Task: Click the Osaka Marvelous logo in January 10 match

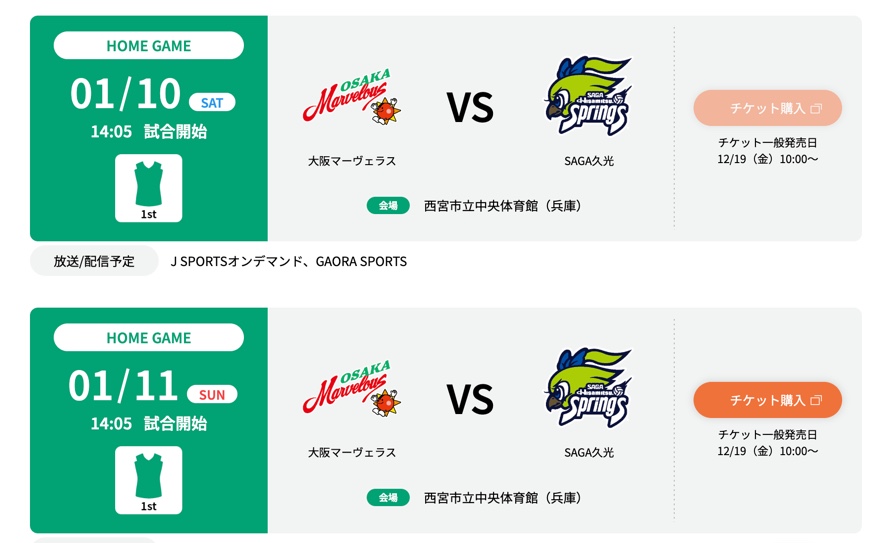Action: [x=352, y=98]
